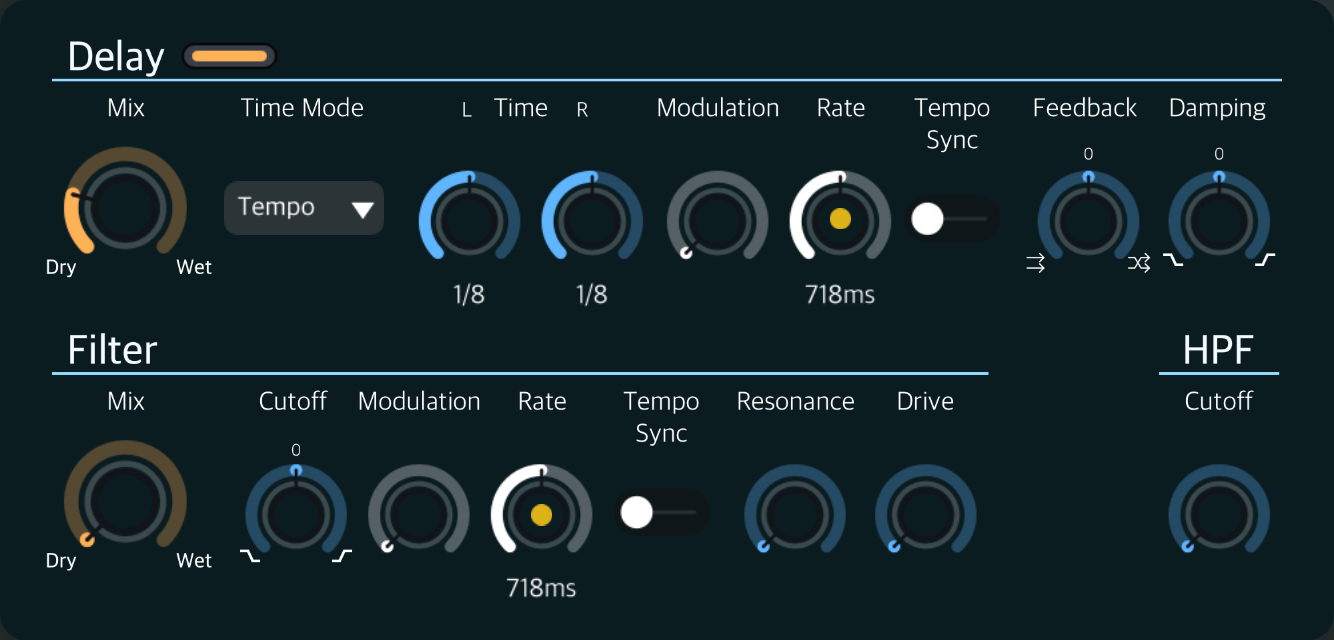Image resolution: width=1334 pixels, height=640 pixels.
Task: Click the right channel Time knob
Action: tap(592, 220)
